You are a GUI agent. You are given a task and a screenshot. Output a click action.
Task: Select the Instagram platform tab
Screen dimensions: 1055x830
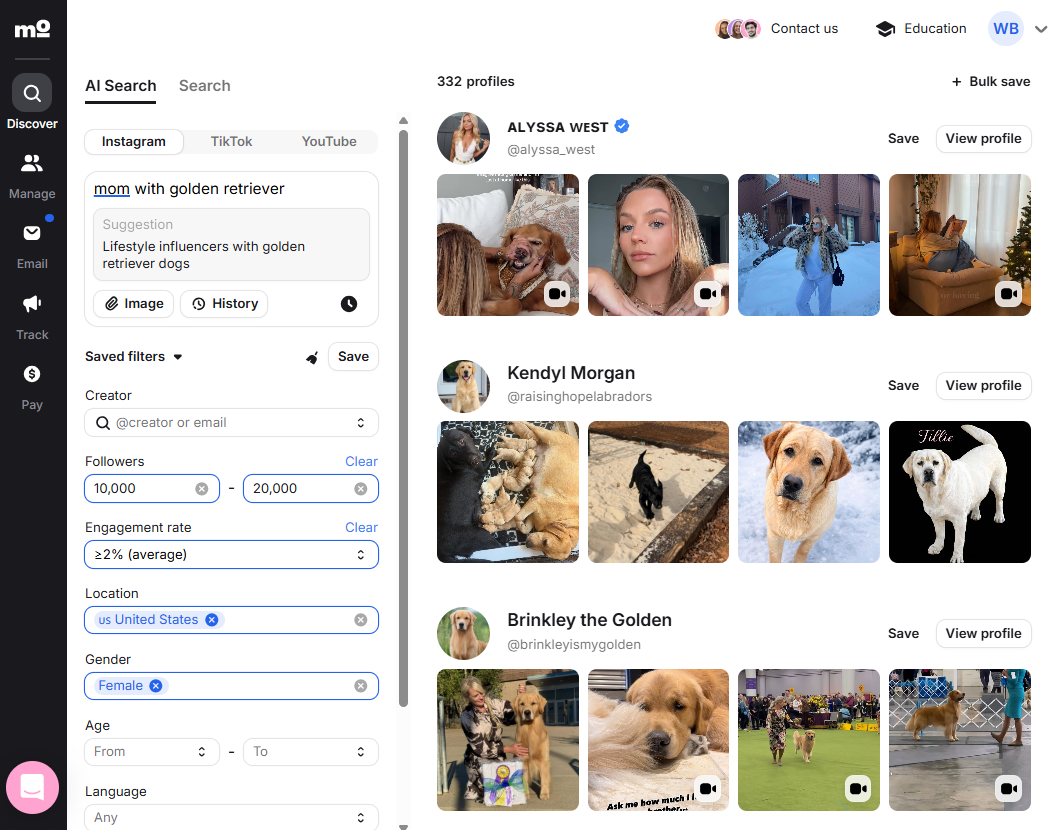[134, 142]
